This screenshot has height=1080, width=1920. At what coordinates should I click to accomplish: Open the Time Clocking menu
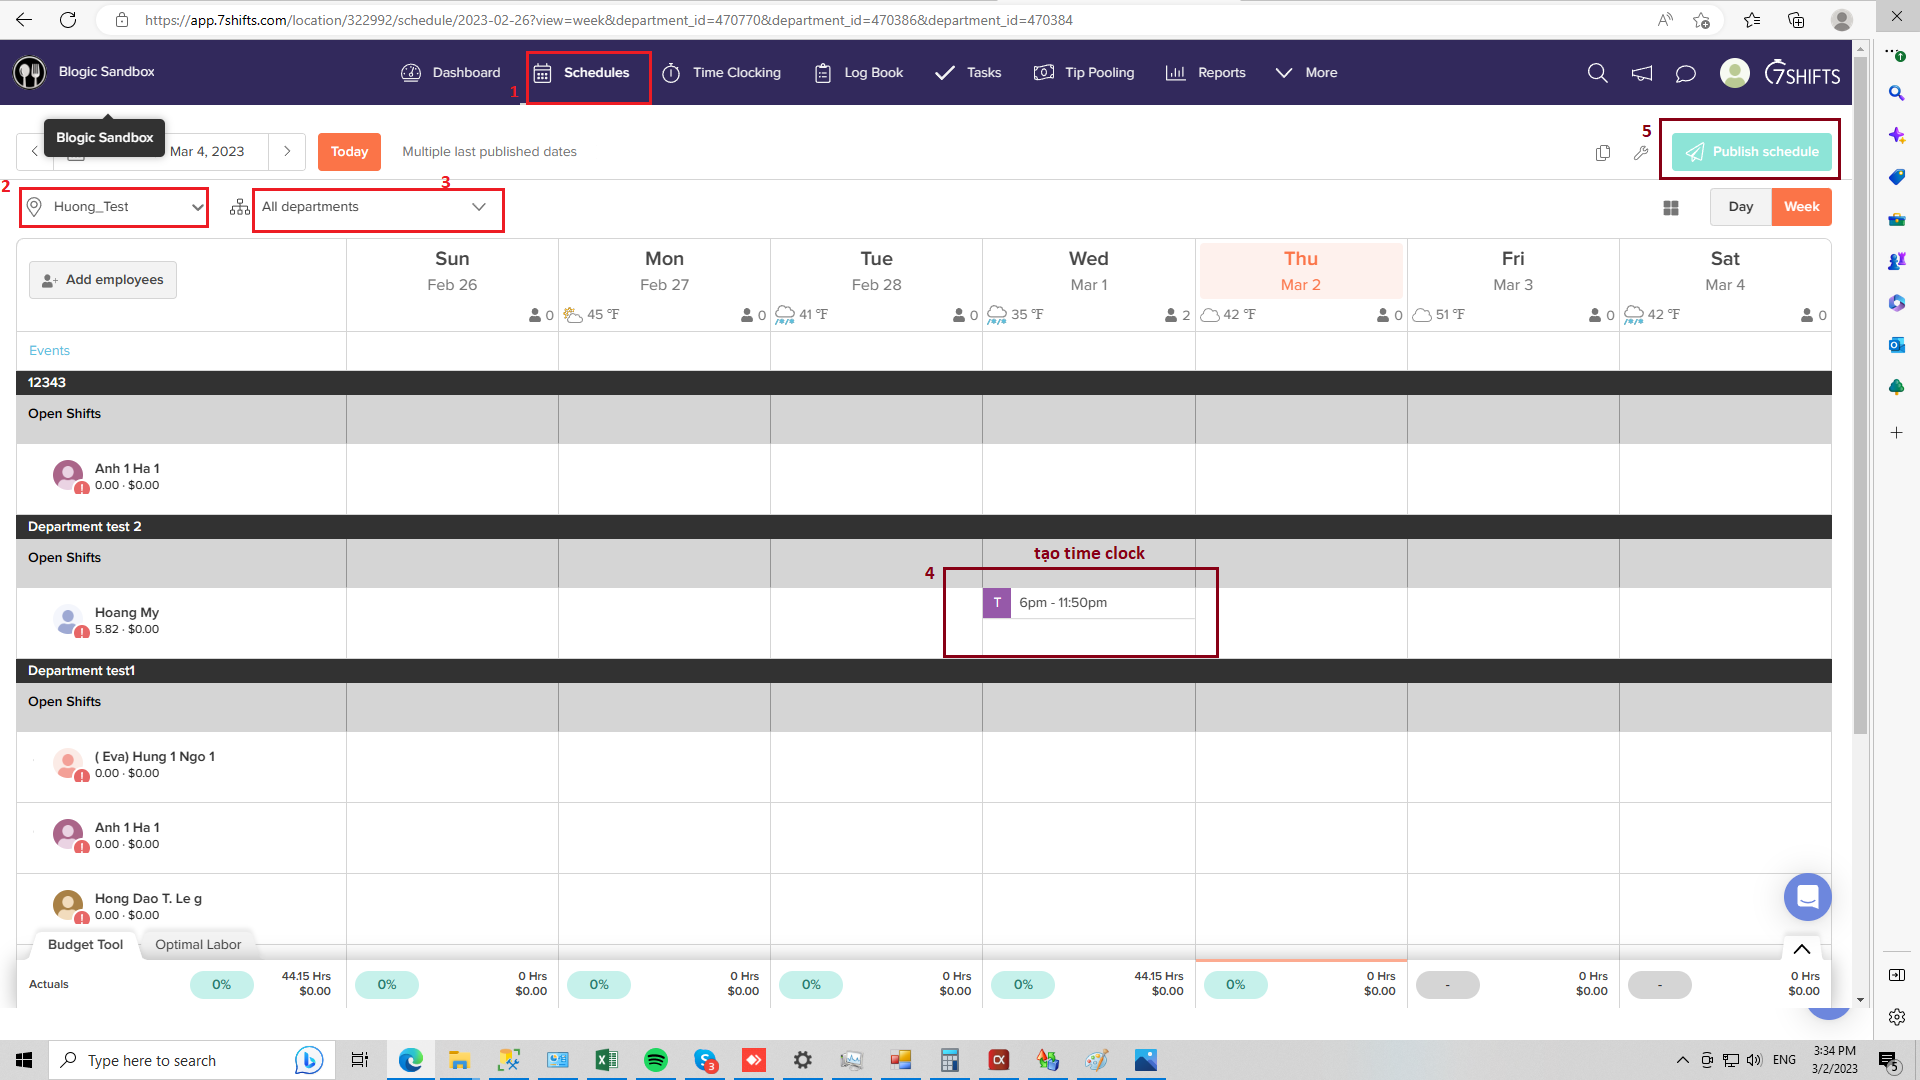click(x=722, y=73)
